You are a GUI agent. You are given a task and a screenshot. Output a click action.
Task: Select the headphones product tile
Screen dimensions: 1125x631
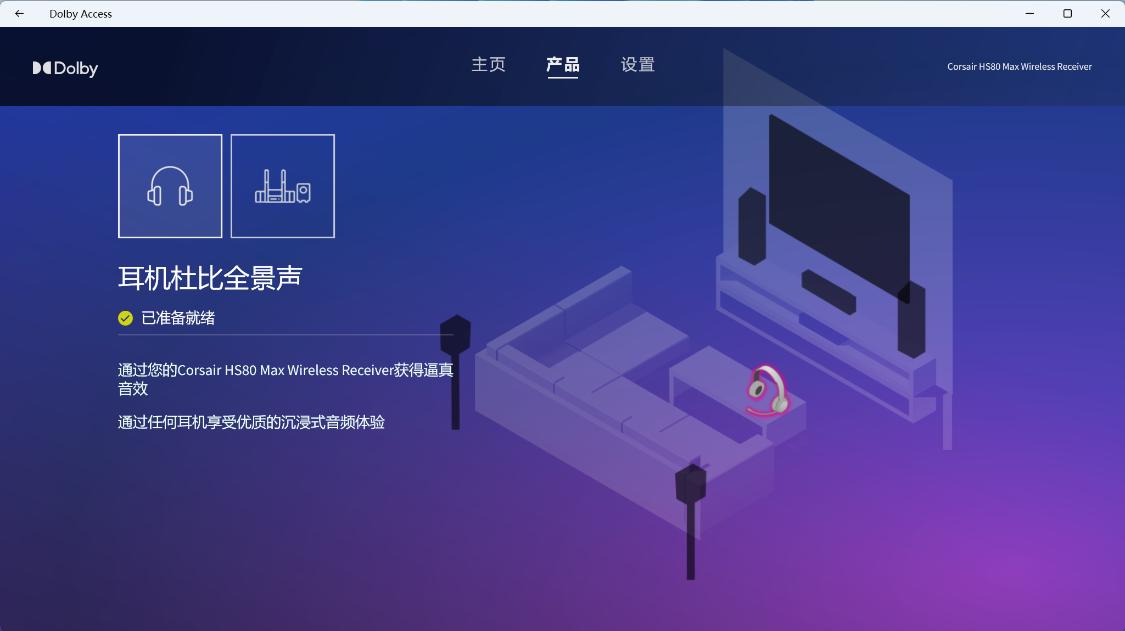[x=170, y=186]
